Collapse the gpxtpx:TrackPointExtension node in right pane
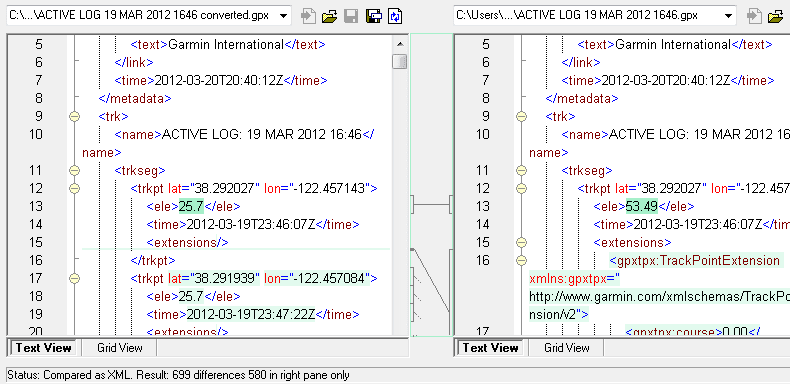The width and height of the screenshot is (790, 384). pyautogui.click(x=521, y=261)
